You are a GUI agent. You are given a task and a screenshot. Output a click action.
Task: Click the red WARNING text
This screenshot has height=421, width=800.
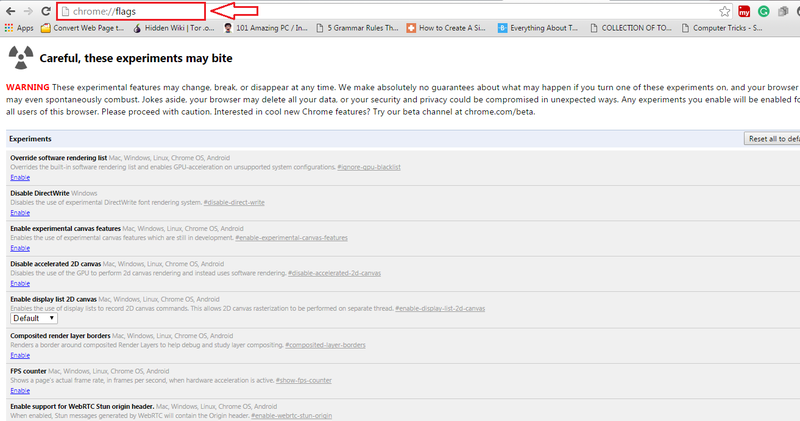tap(28, 87)
